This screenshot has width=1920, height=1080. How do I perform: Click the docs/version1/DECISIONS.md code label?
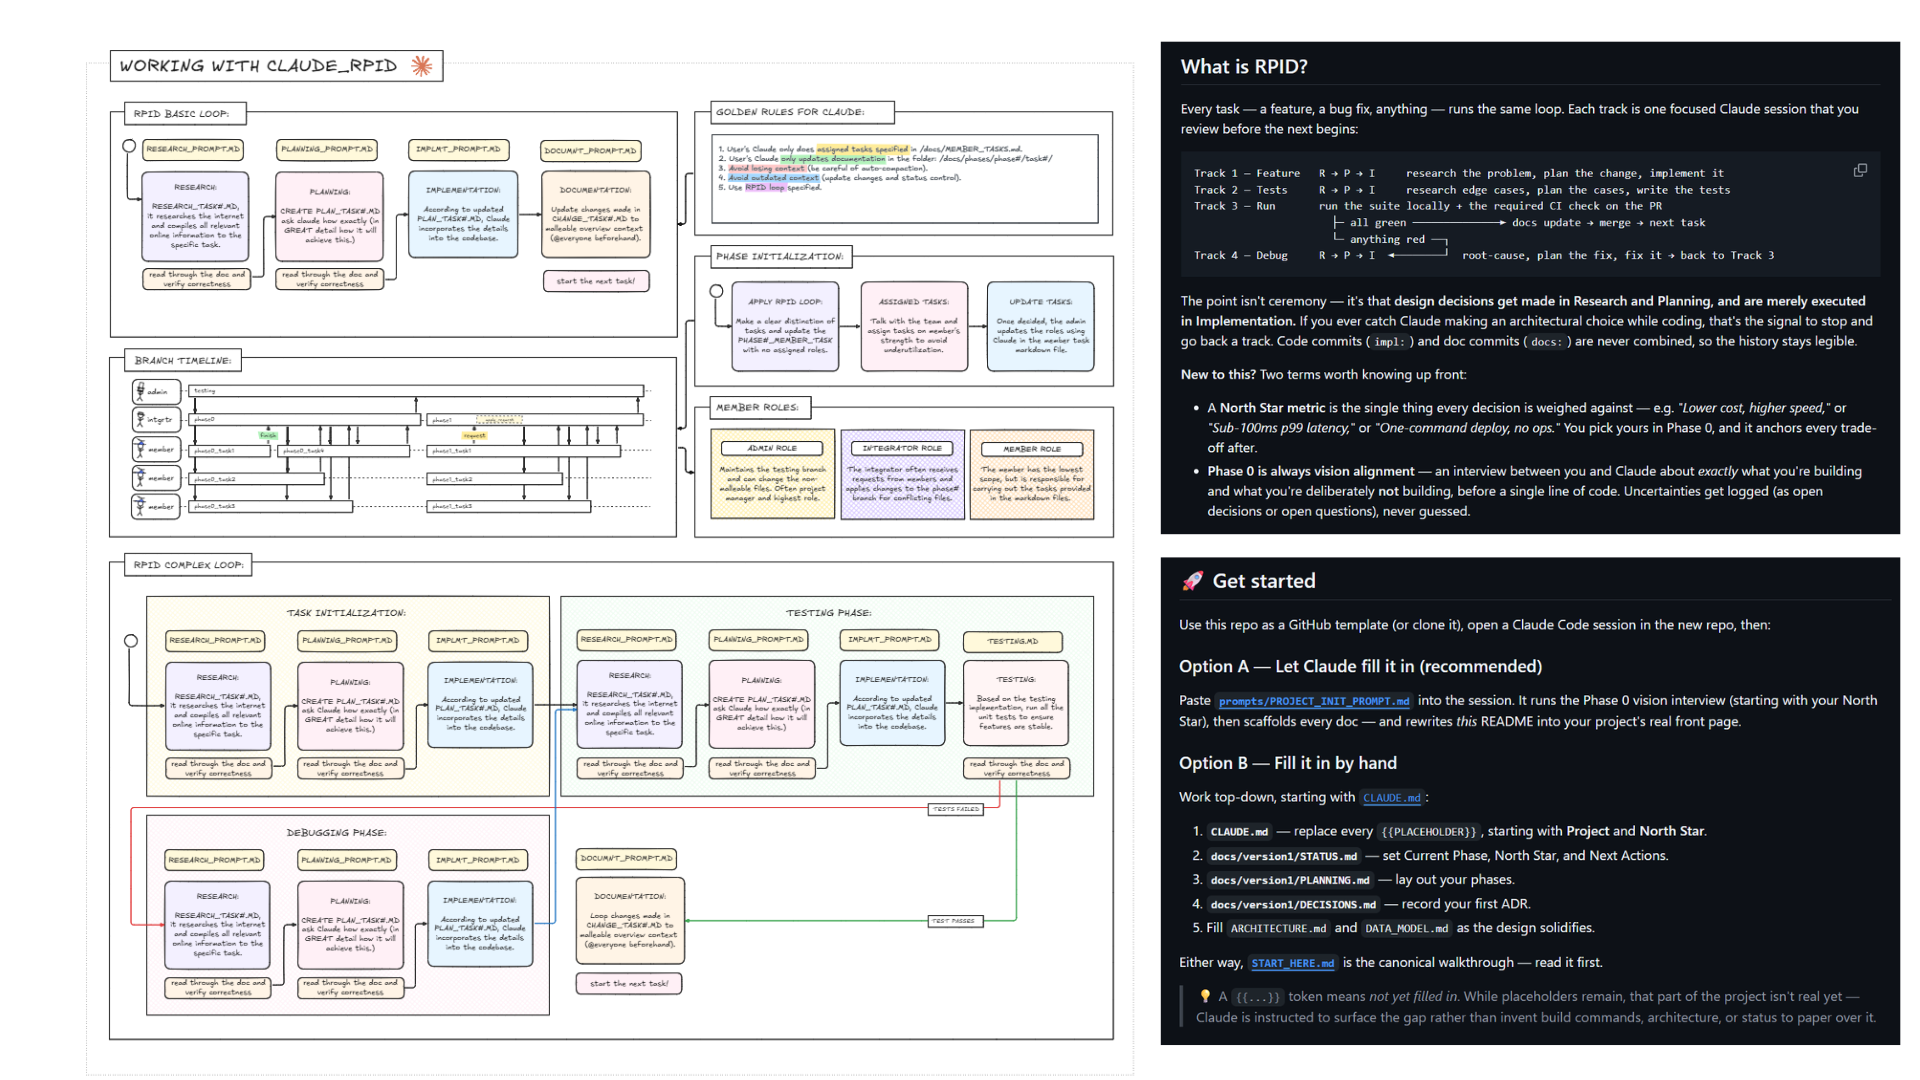click(1293, 905)
